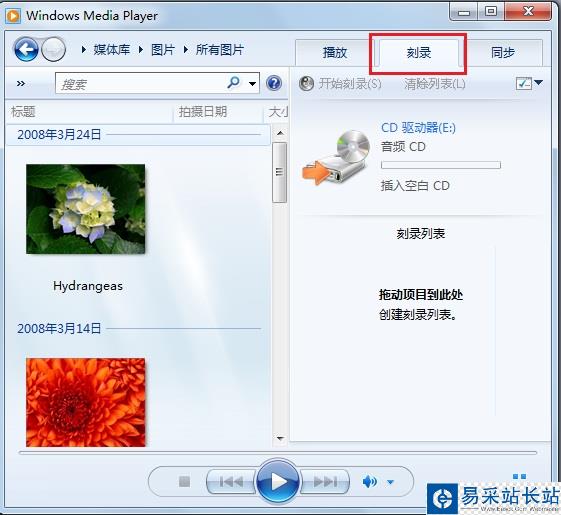Go to the previous track
The width and height of the screenshot is (561, 515).
coord(231,482)
